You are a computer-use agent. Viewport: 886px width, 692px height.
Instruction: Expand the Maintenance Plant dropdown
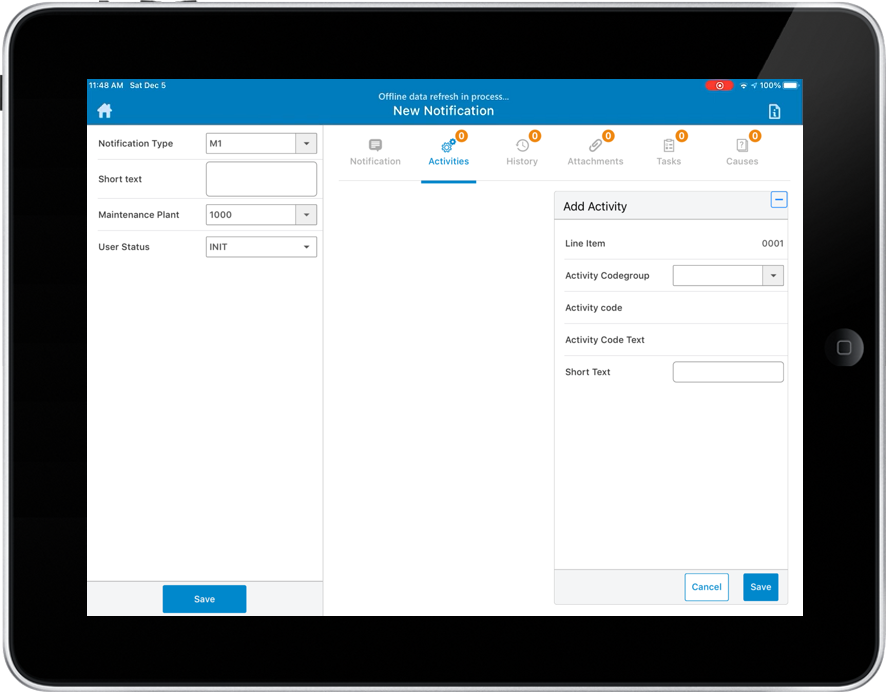pos(306,215)
